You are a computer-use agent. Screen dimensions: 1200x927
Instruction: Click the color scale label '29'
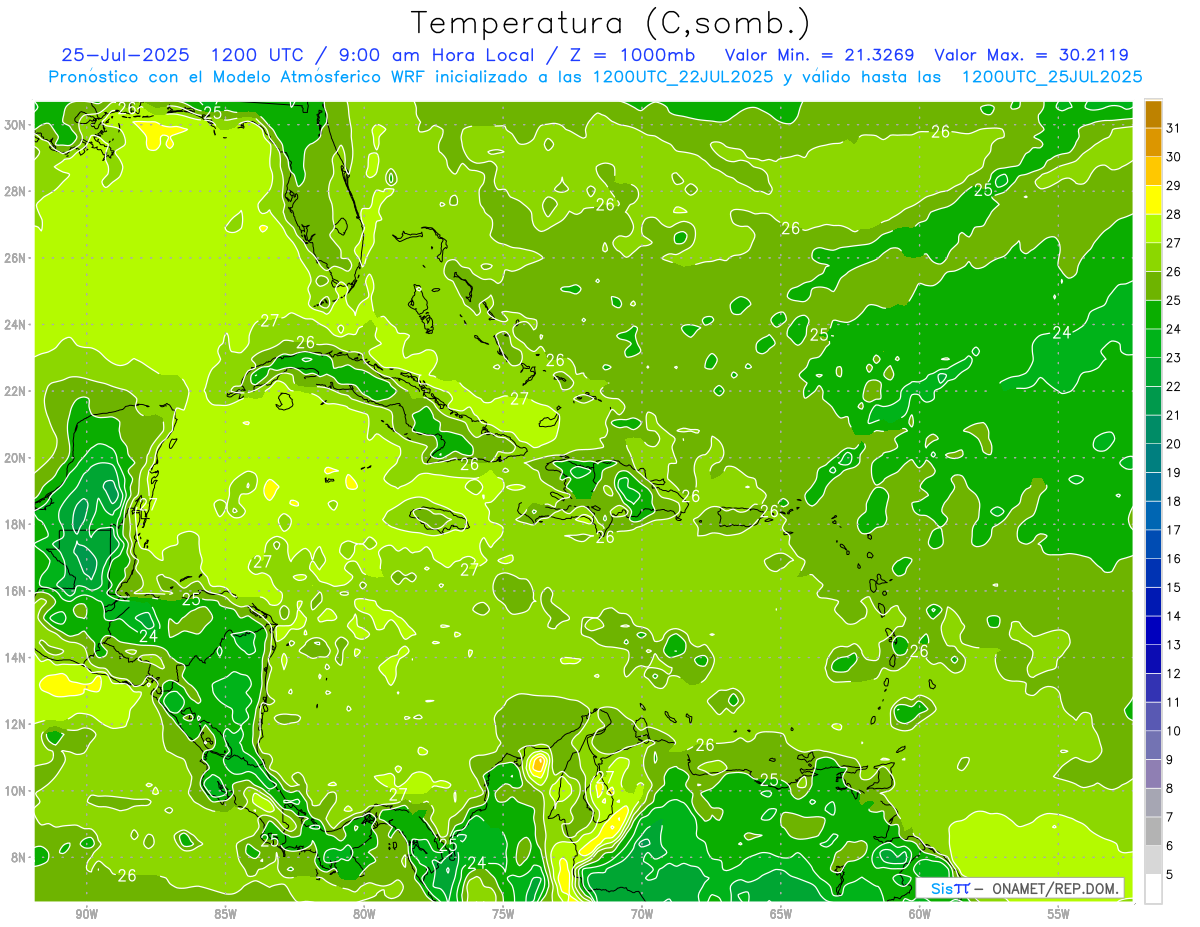click(1174, 185)
